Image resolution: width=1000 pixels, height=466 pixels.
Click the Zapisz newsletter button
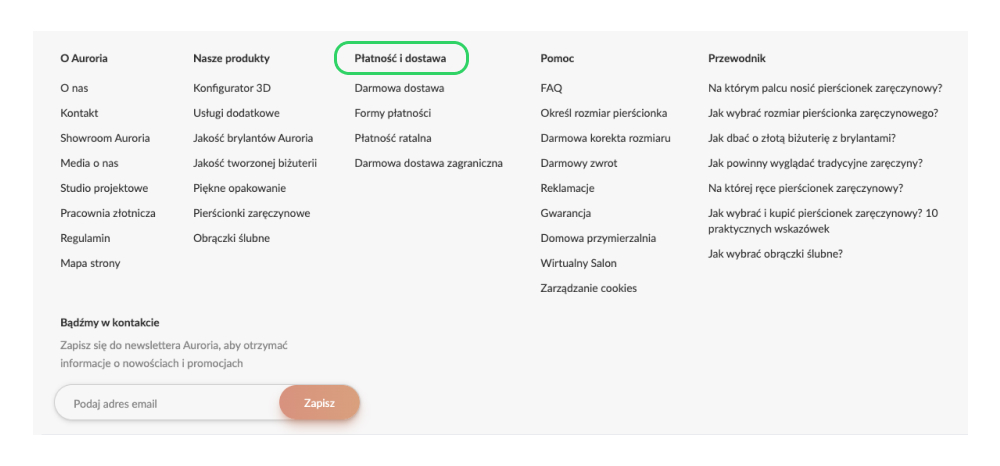pos(319,403)
